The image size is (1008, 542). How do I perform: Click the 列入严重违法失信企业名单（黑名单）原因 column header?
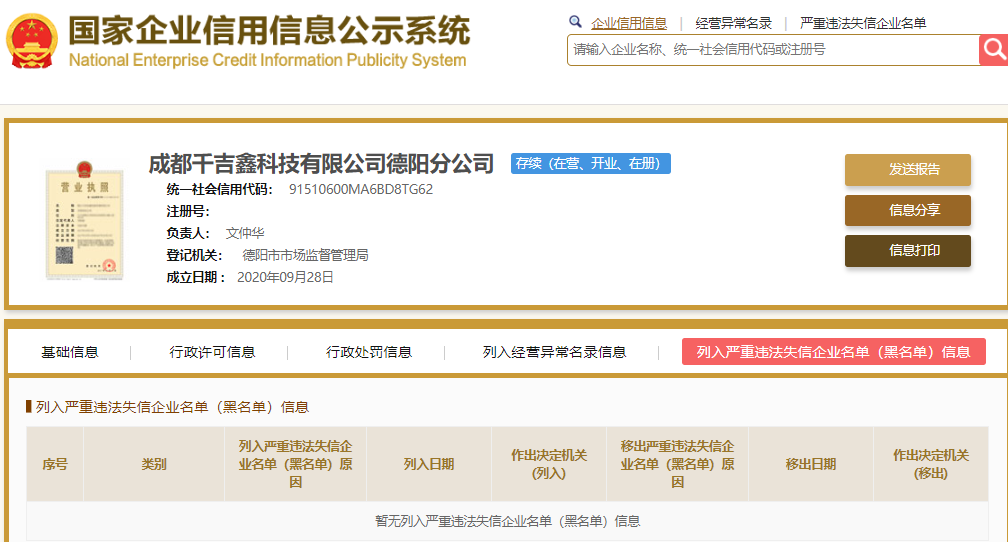(x=295, y=464)
